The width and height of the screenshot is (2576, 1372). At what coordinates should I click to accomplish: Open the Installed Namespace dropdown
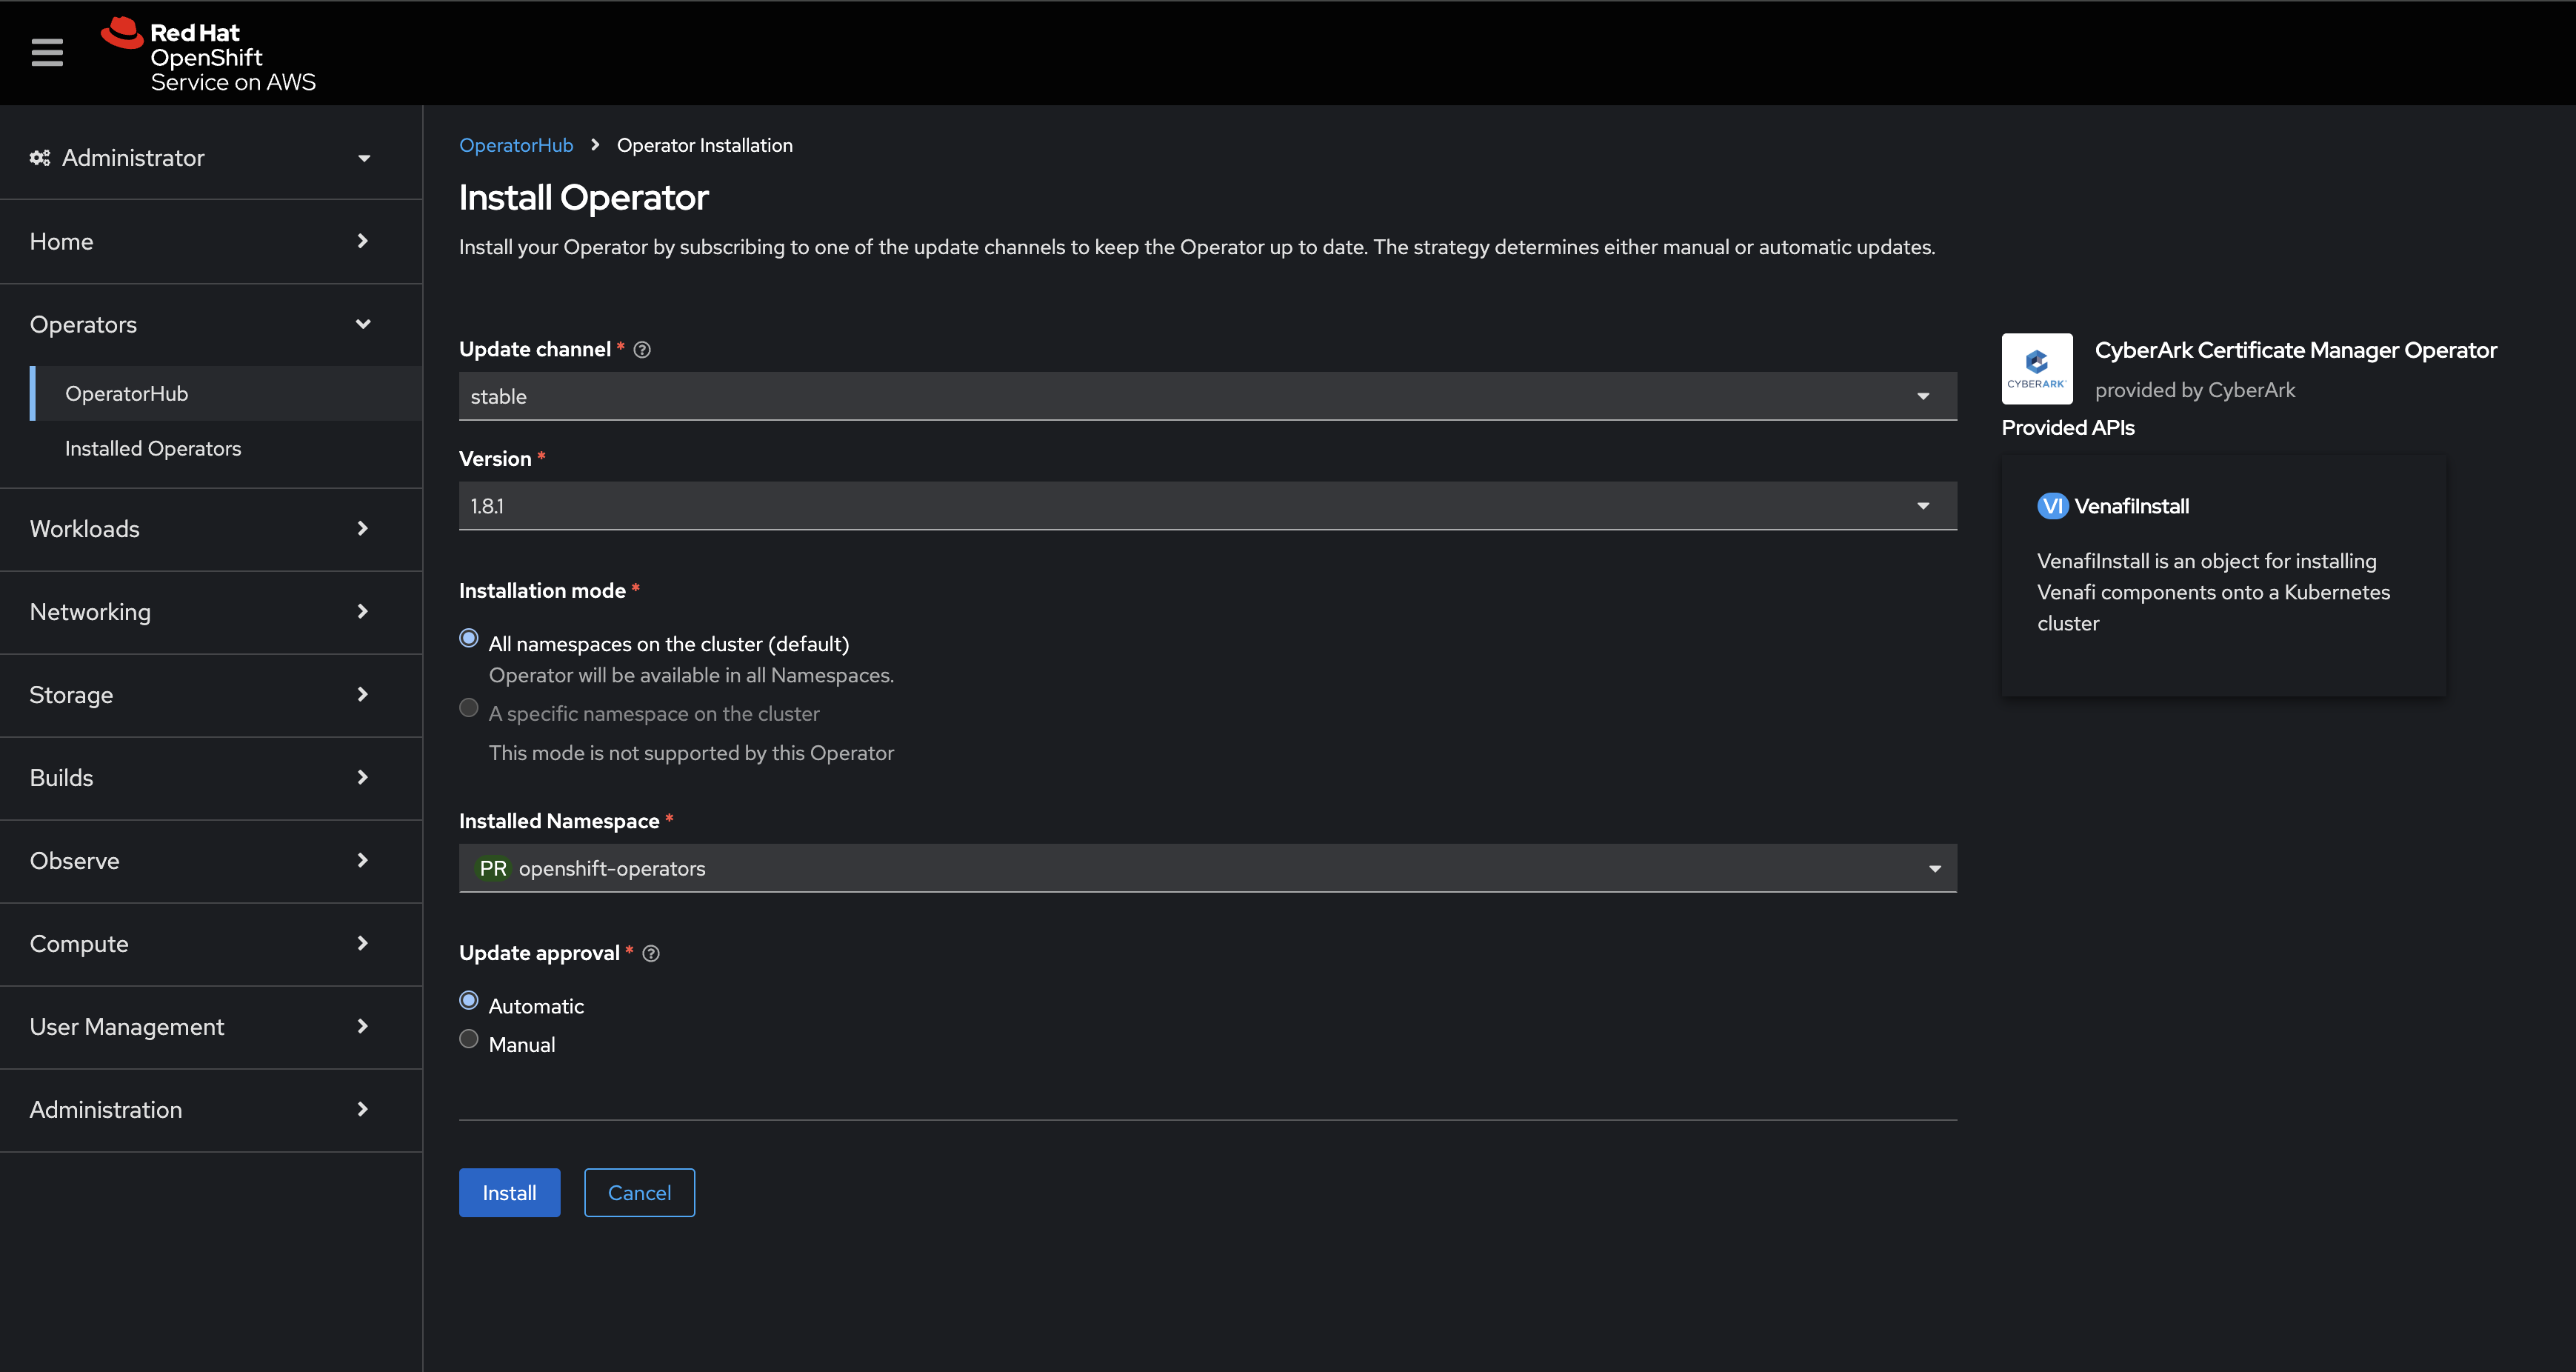click(x=1207, y=868)
